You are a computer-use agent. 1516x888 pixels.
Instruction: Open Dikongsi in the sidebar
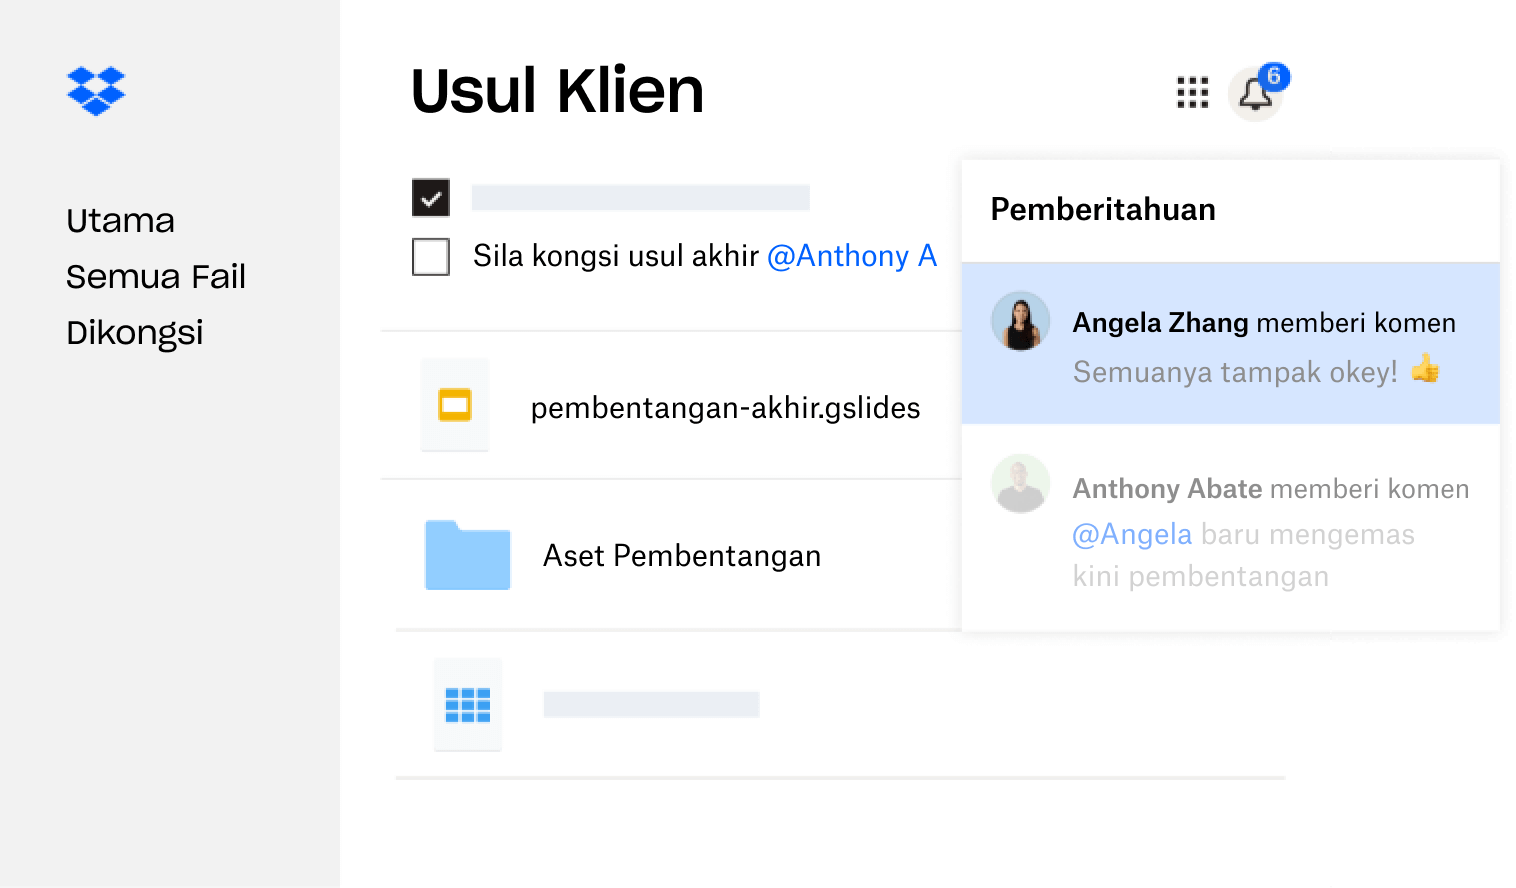pyautogui.click(x=135, y=333)
